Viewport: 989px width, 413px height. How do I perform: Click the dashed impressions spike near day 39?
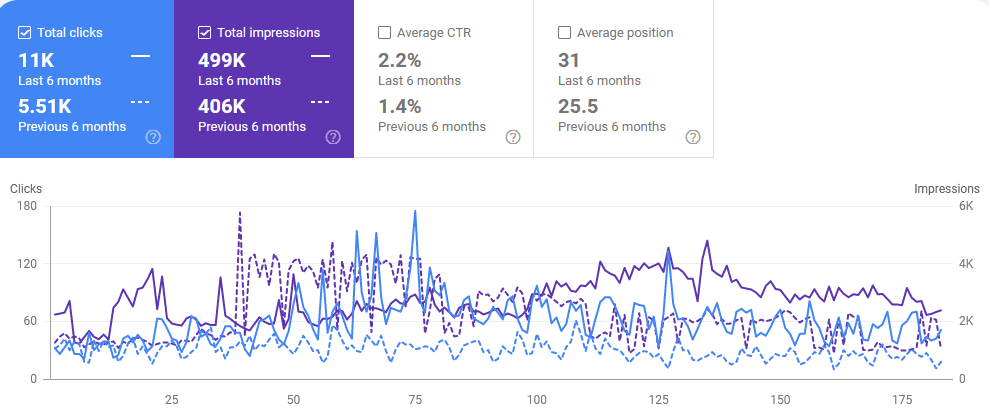coord(240,213)
